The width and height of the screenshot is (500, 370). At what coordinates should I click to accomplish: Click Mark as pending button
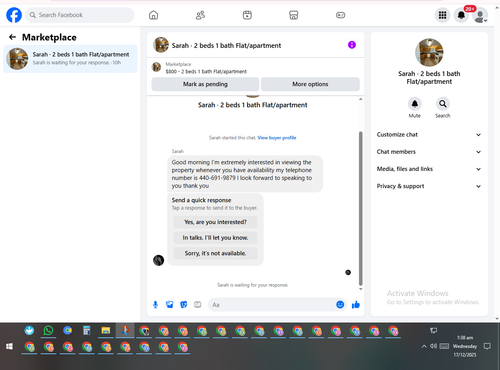[x=205, y=84]
